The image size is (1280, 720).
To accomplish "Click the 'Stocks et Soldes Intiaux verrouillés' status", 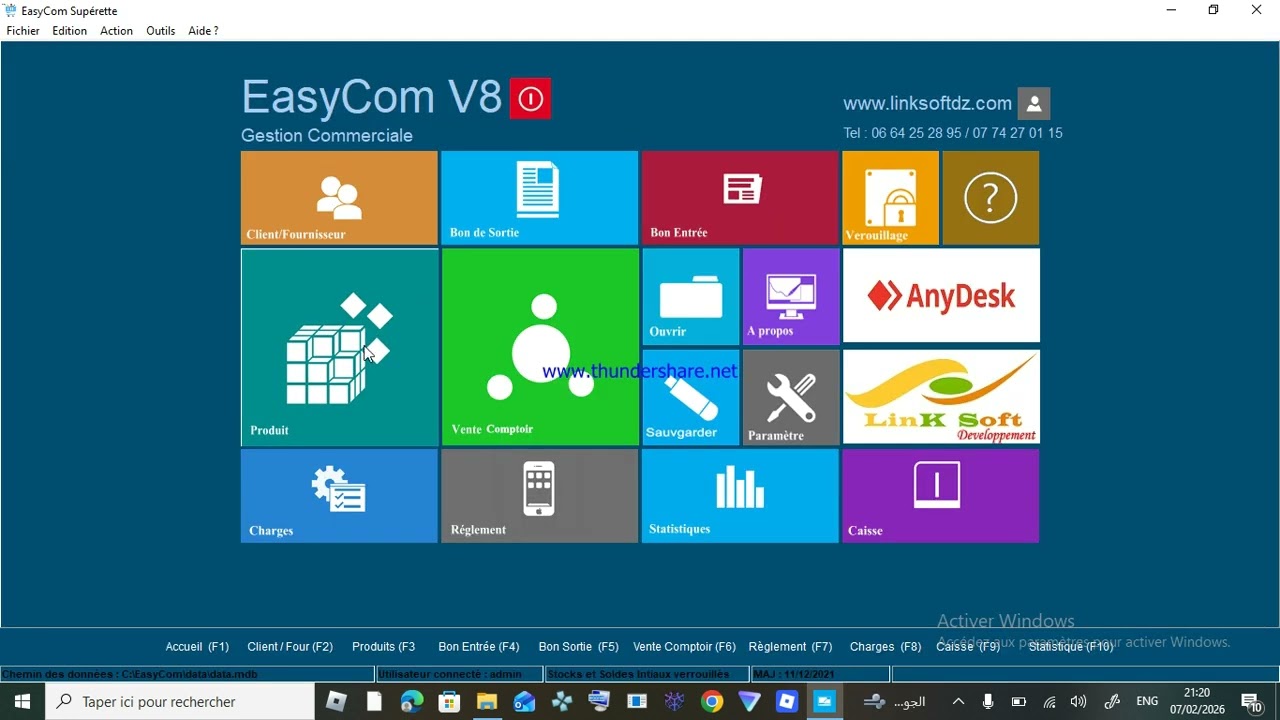I will pos(647,675).
